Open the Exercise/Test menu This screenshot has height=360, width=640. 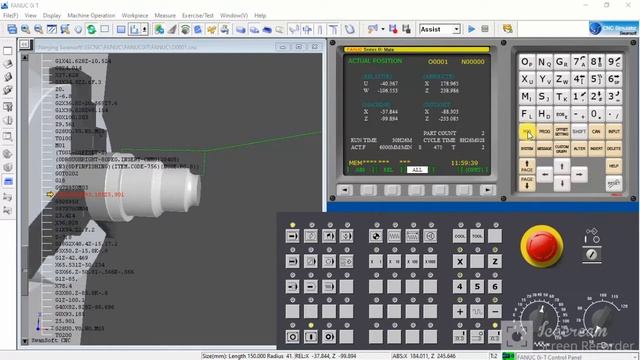tap(198, 16)
